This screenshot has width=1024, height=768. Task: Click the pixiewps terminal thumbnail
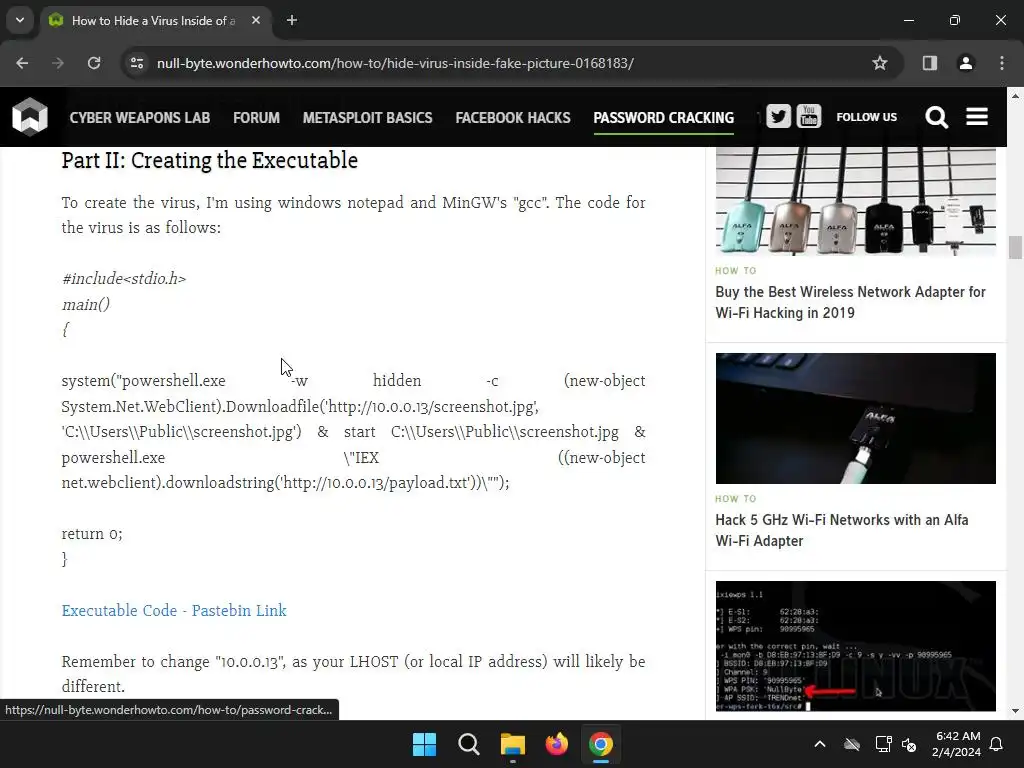coord(856,647)
